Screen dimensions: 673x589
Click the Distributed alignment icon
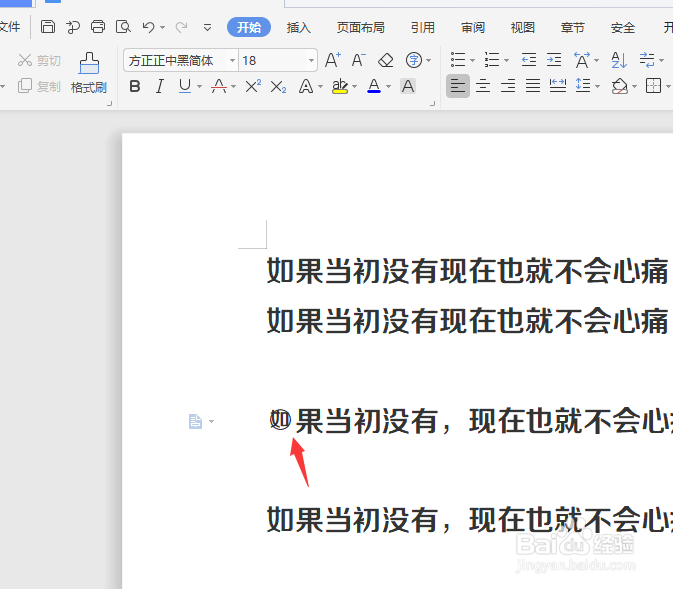[x=558, y=86]
